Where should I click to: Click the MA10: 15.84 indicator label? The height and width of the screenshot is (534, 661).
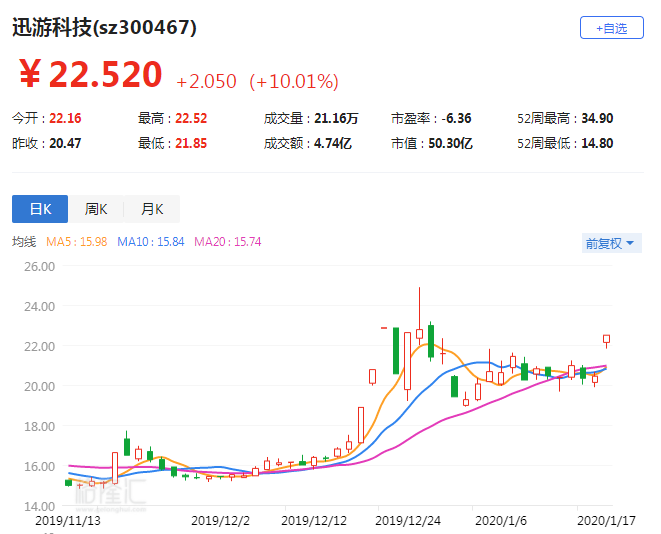coord(150,242)
